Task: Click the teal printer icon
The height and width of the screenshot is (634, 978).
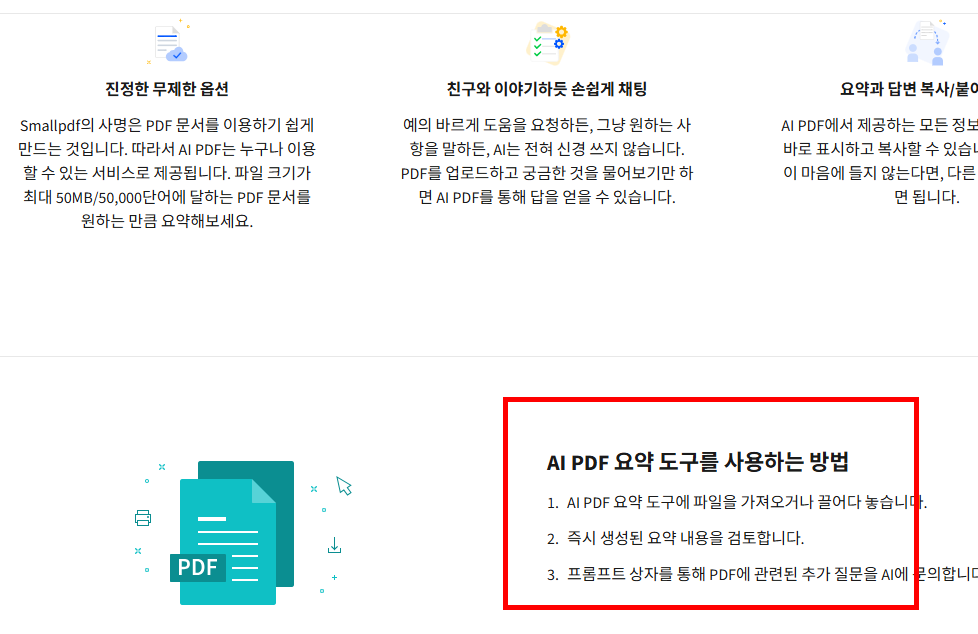Action: (142, 520)
